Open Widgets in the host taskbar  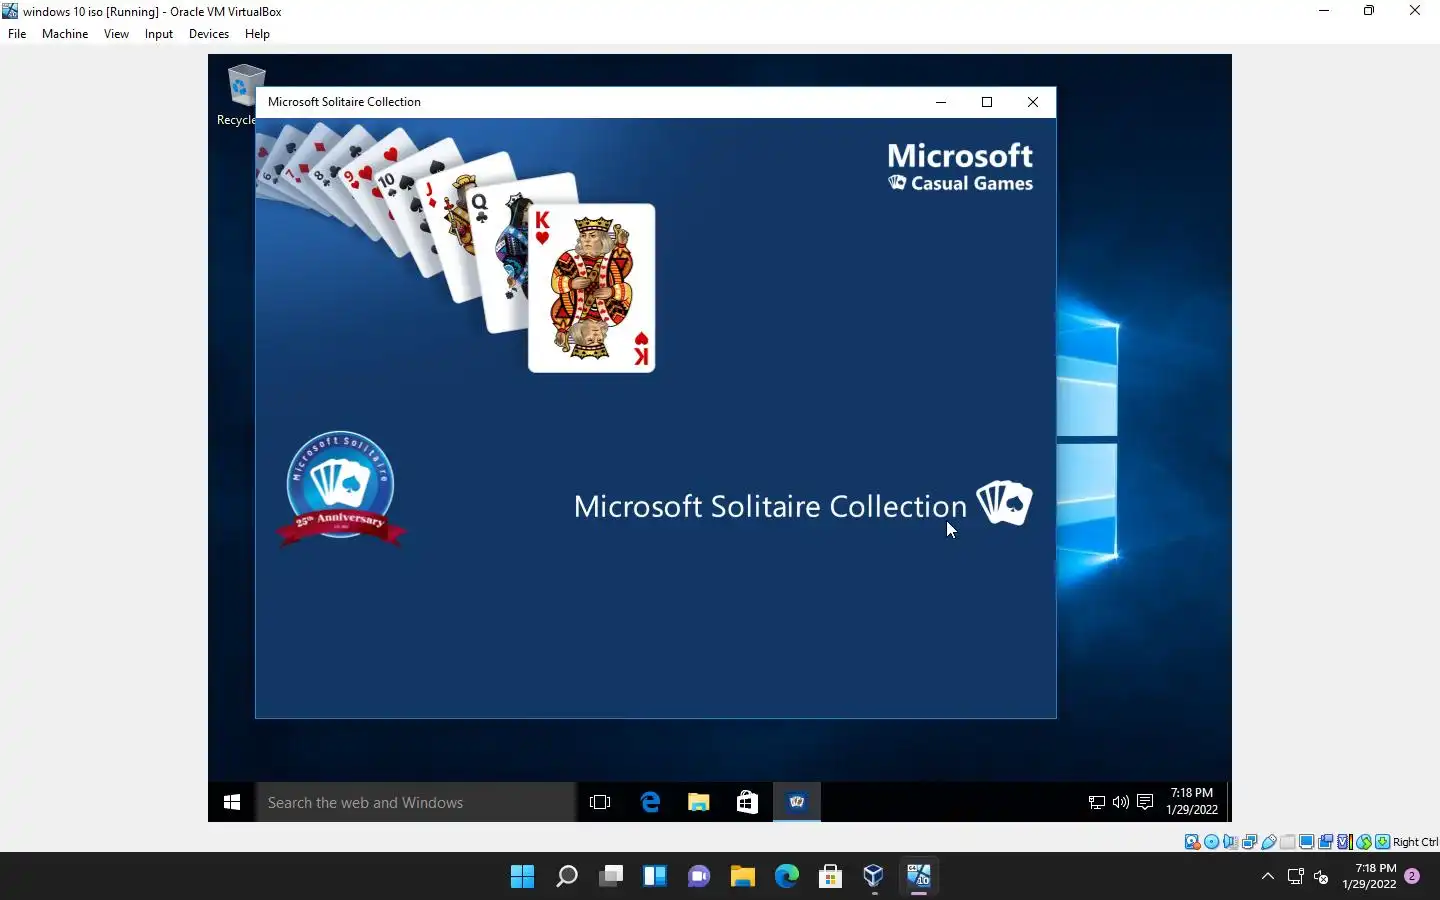[x=655, y=877]
